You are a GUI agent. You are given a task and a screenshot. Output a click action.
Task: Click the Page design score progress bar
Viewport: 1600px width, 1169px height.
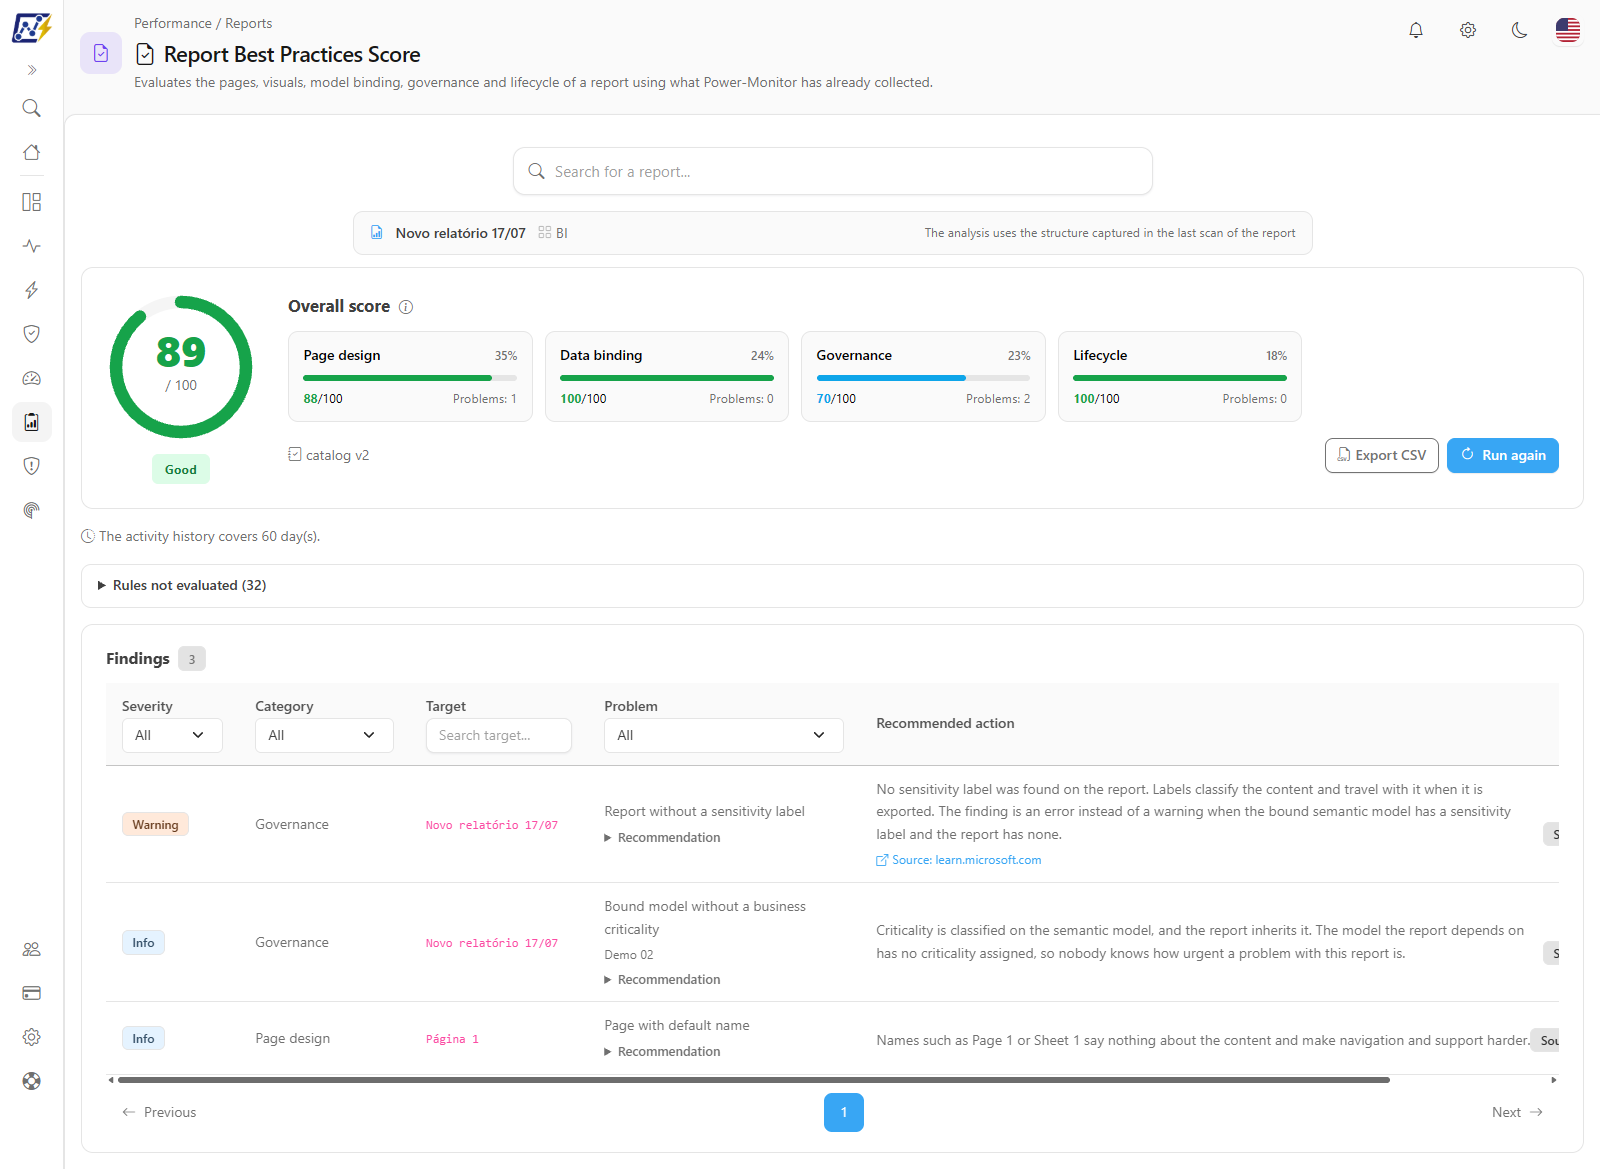(410, 378)
